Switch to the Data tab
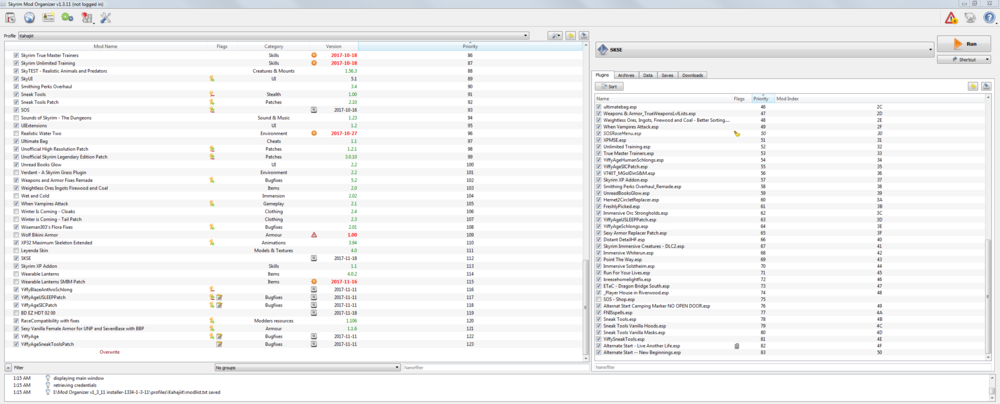 [647, 75]
